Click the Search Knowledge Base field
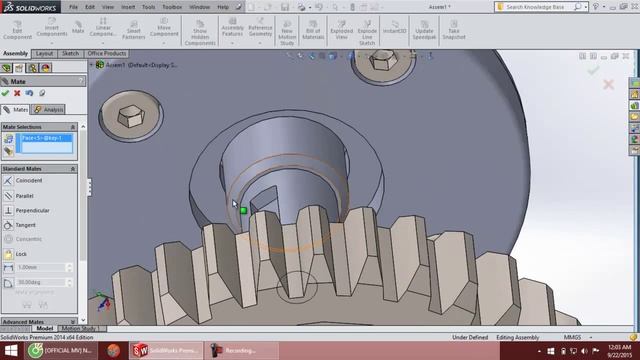The image size is (640, 360). pos(538,7)
